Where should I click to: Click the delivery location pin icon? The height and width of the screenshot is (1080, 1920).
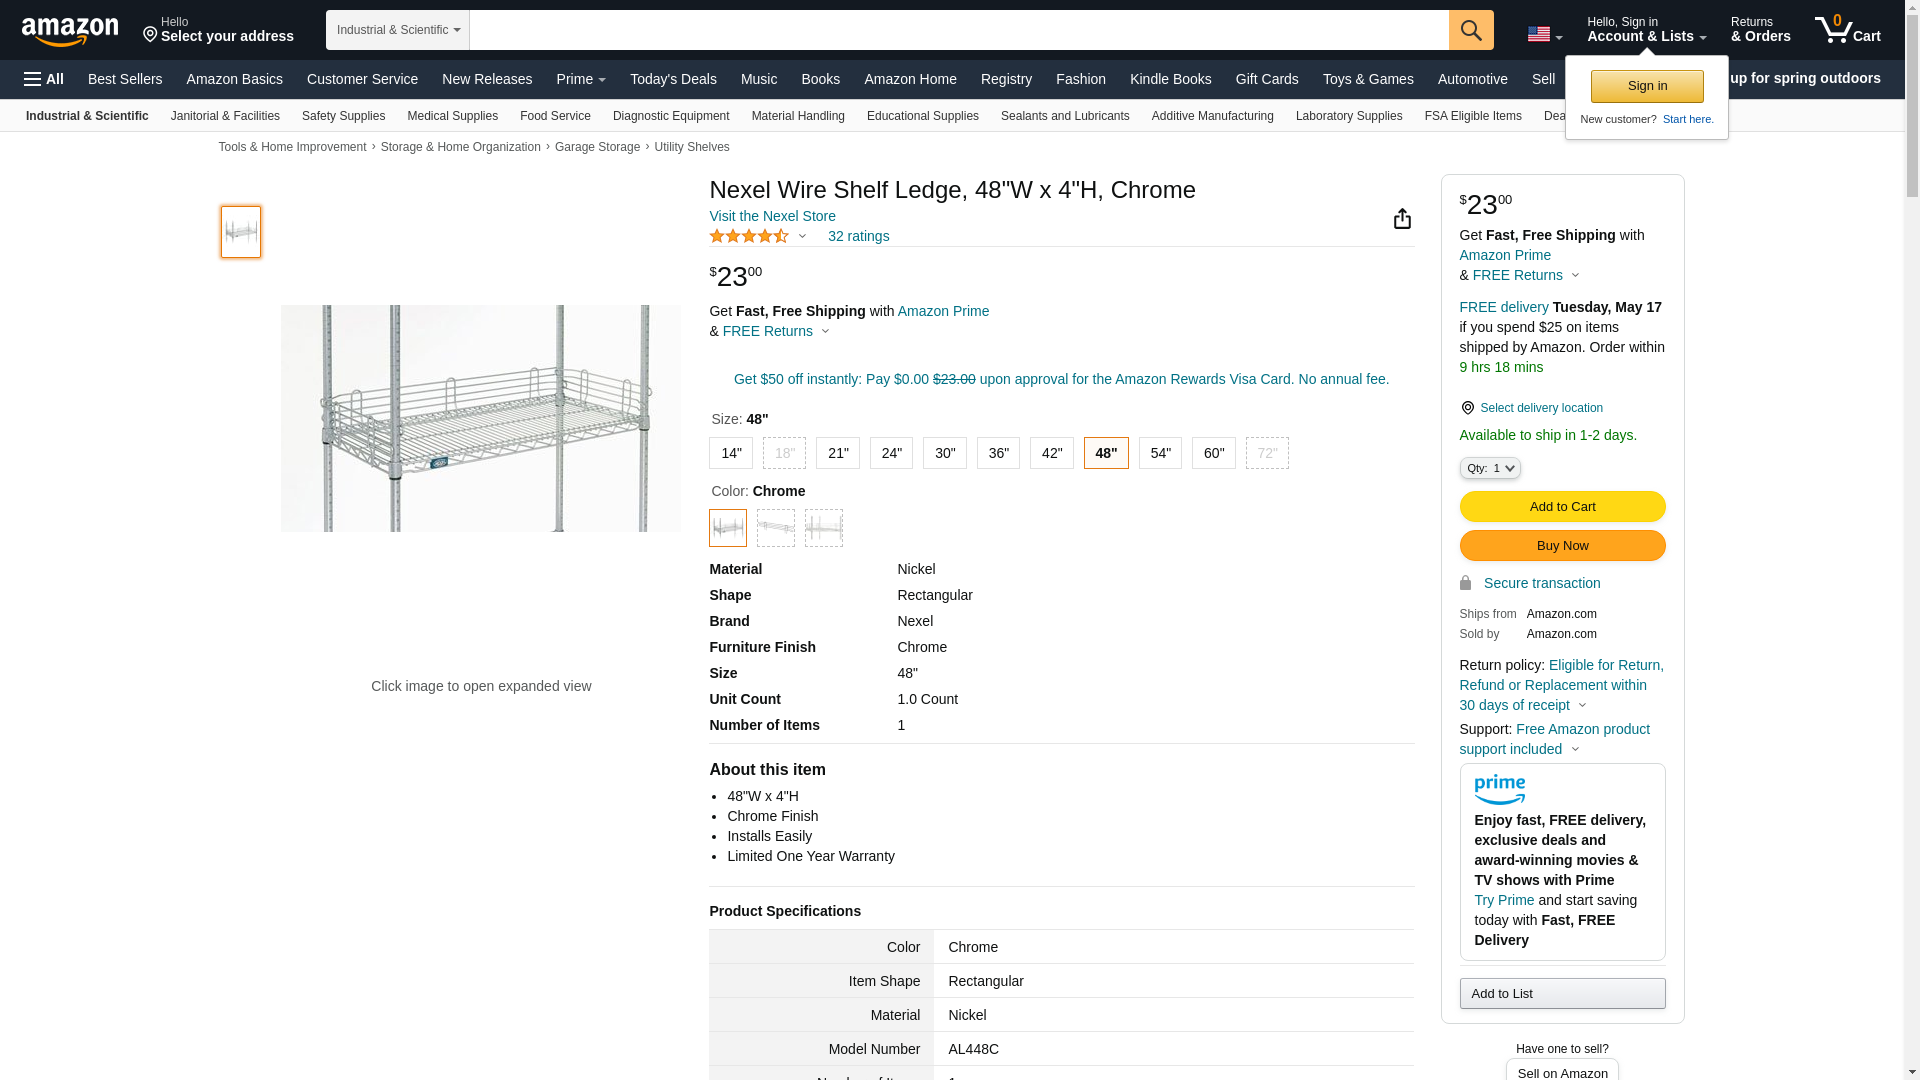[x=1467, y=408]
